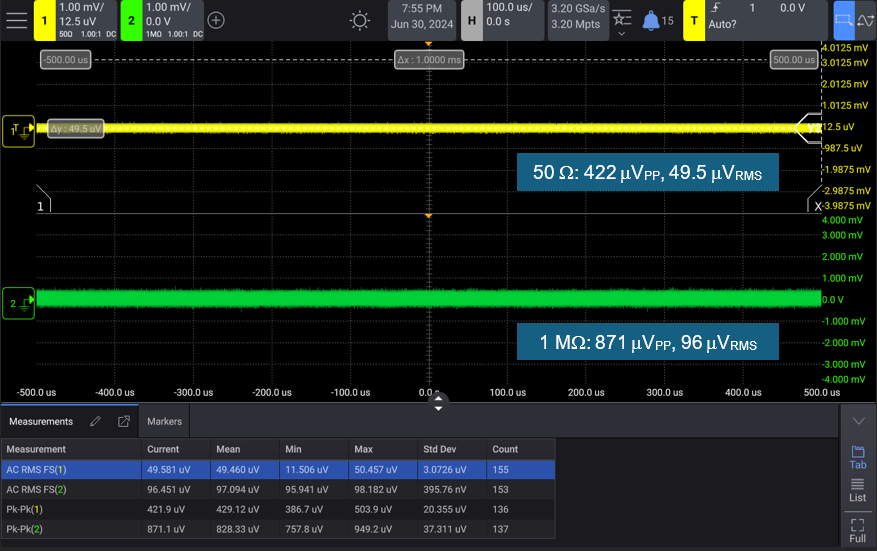Screen dimensions: 877x551
Task: Select the Pk-Pk(2) measurement row
Action: tap(278, 529)
